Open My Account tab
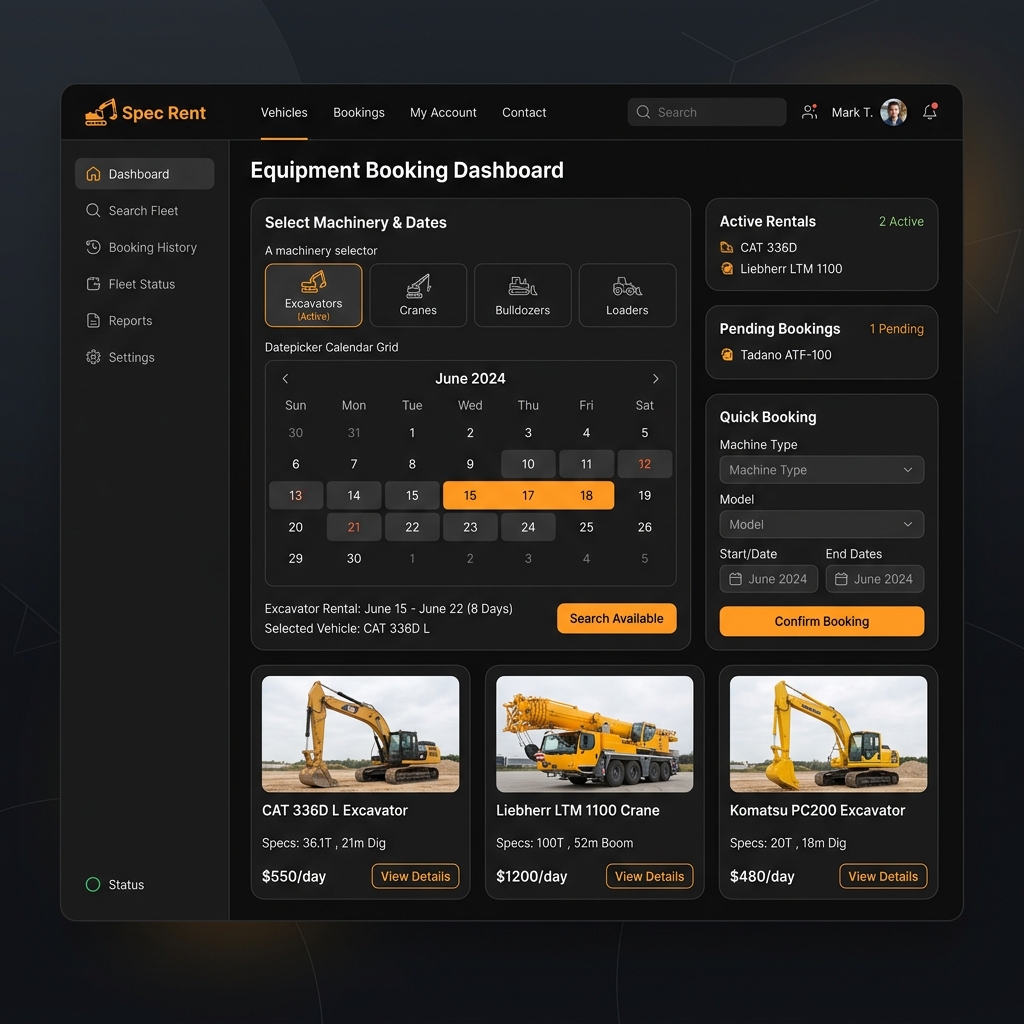1024x1024 pixels. [x=443, y=112]
